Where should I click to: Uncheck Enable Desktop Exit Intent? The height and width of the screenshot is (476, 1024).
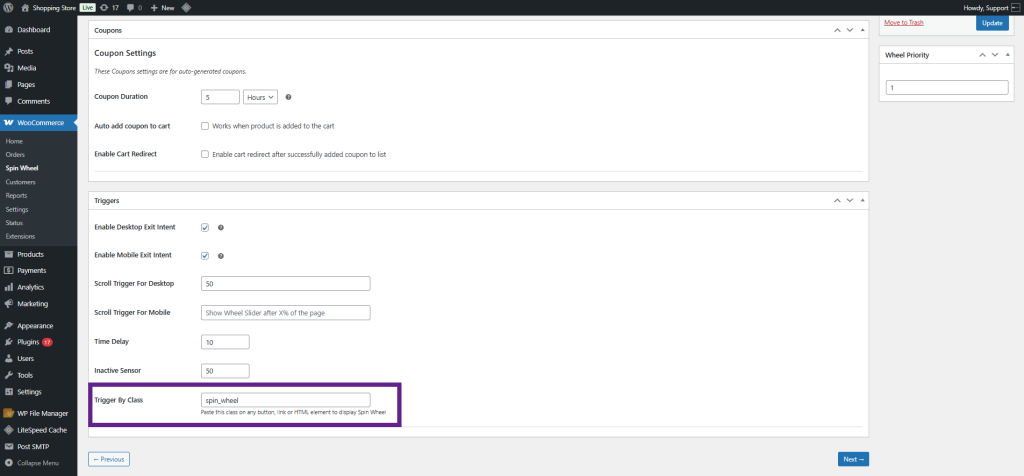pyautogui.click(x=205, y=227)
